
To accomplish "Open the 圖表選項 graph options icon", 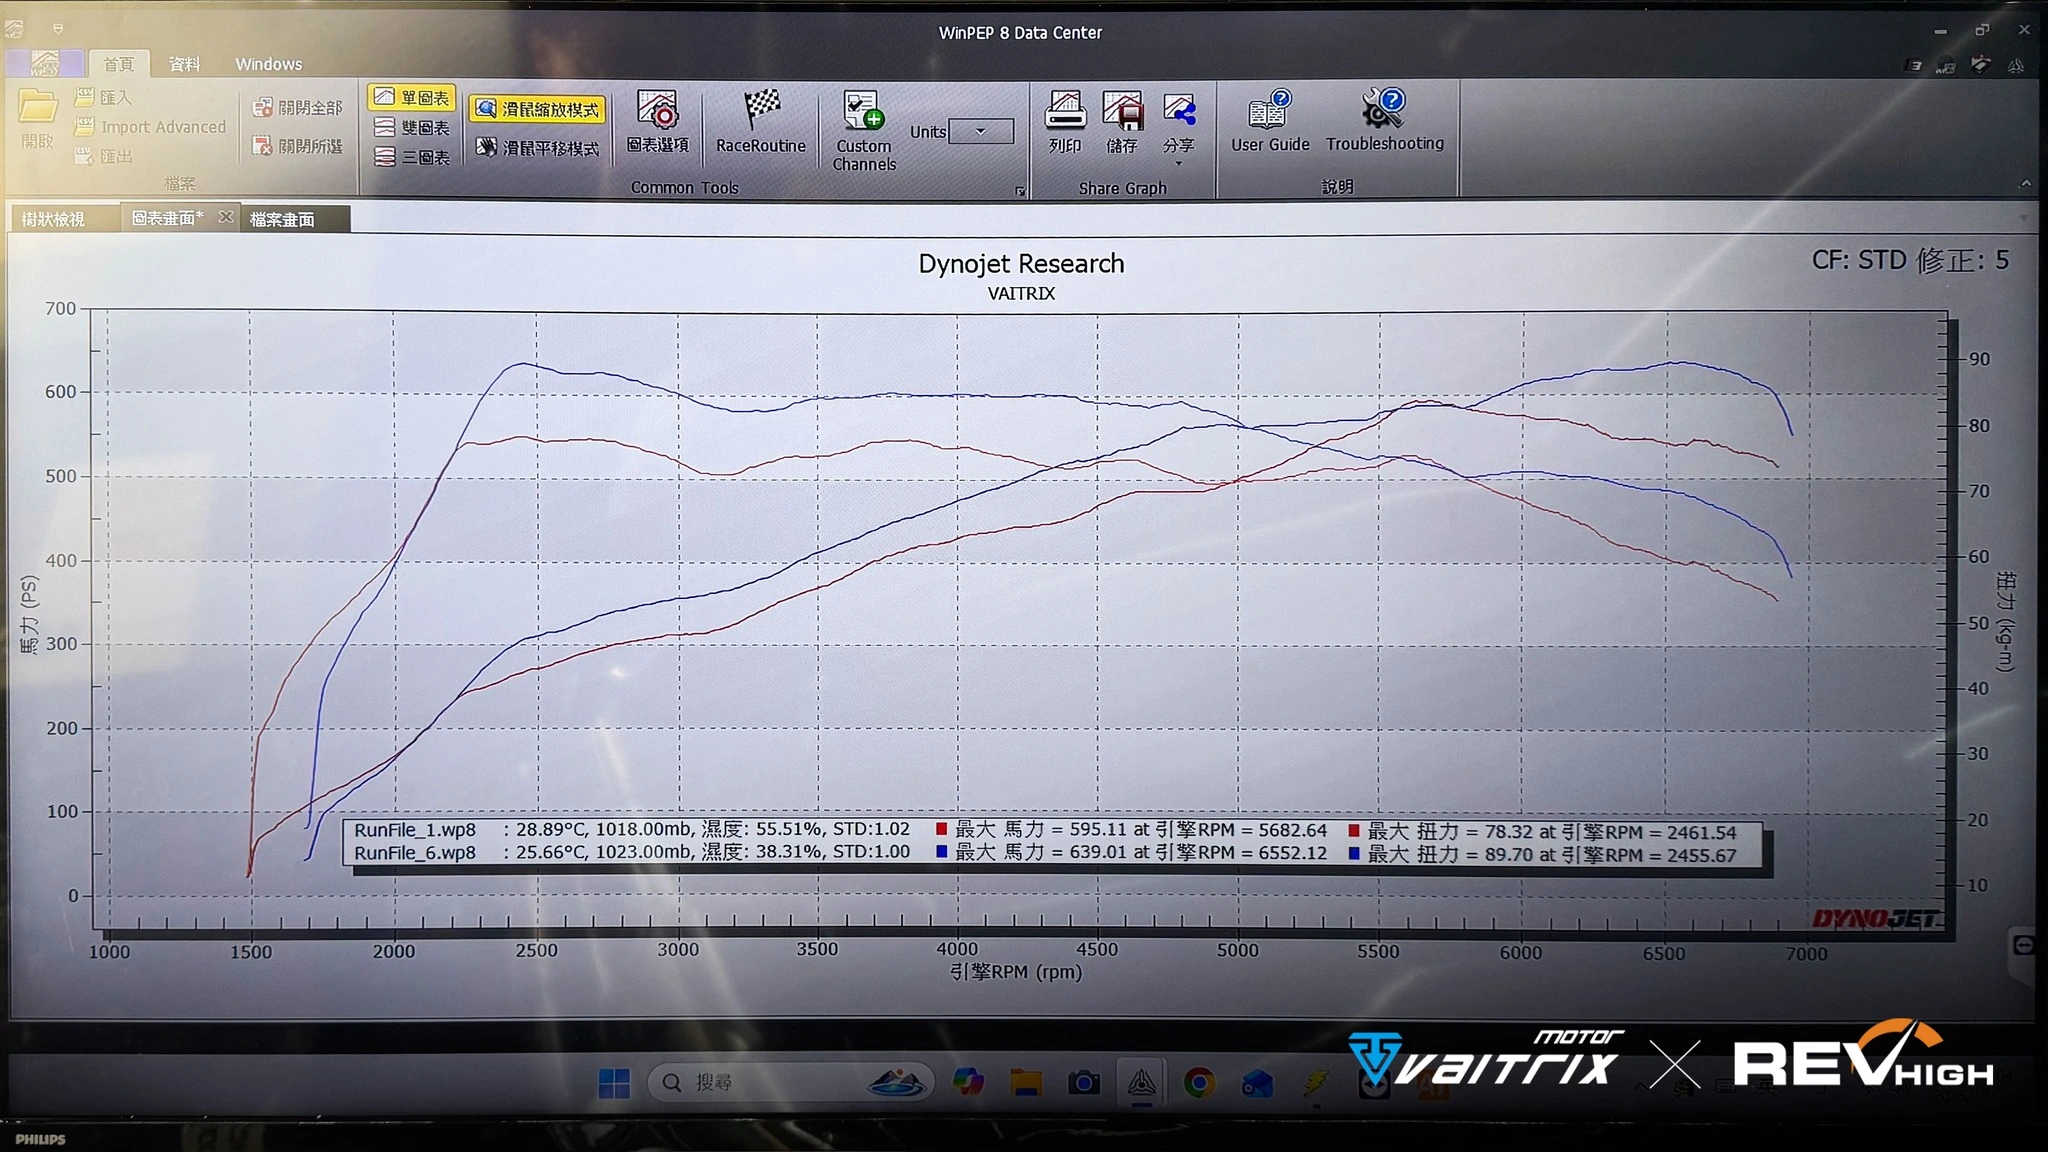I will [658, 110].
